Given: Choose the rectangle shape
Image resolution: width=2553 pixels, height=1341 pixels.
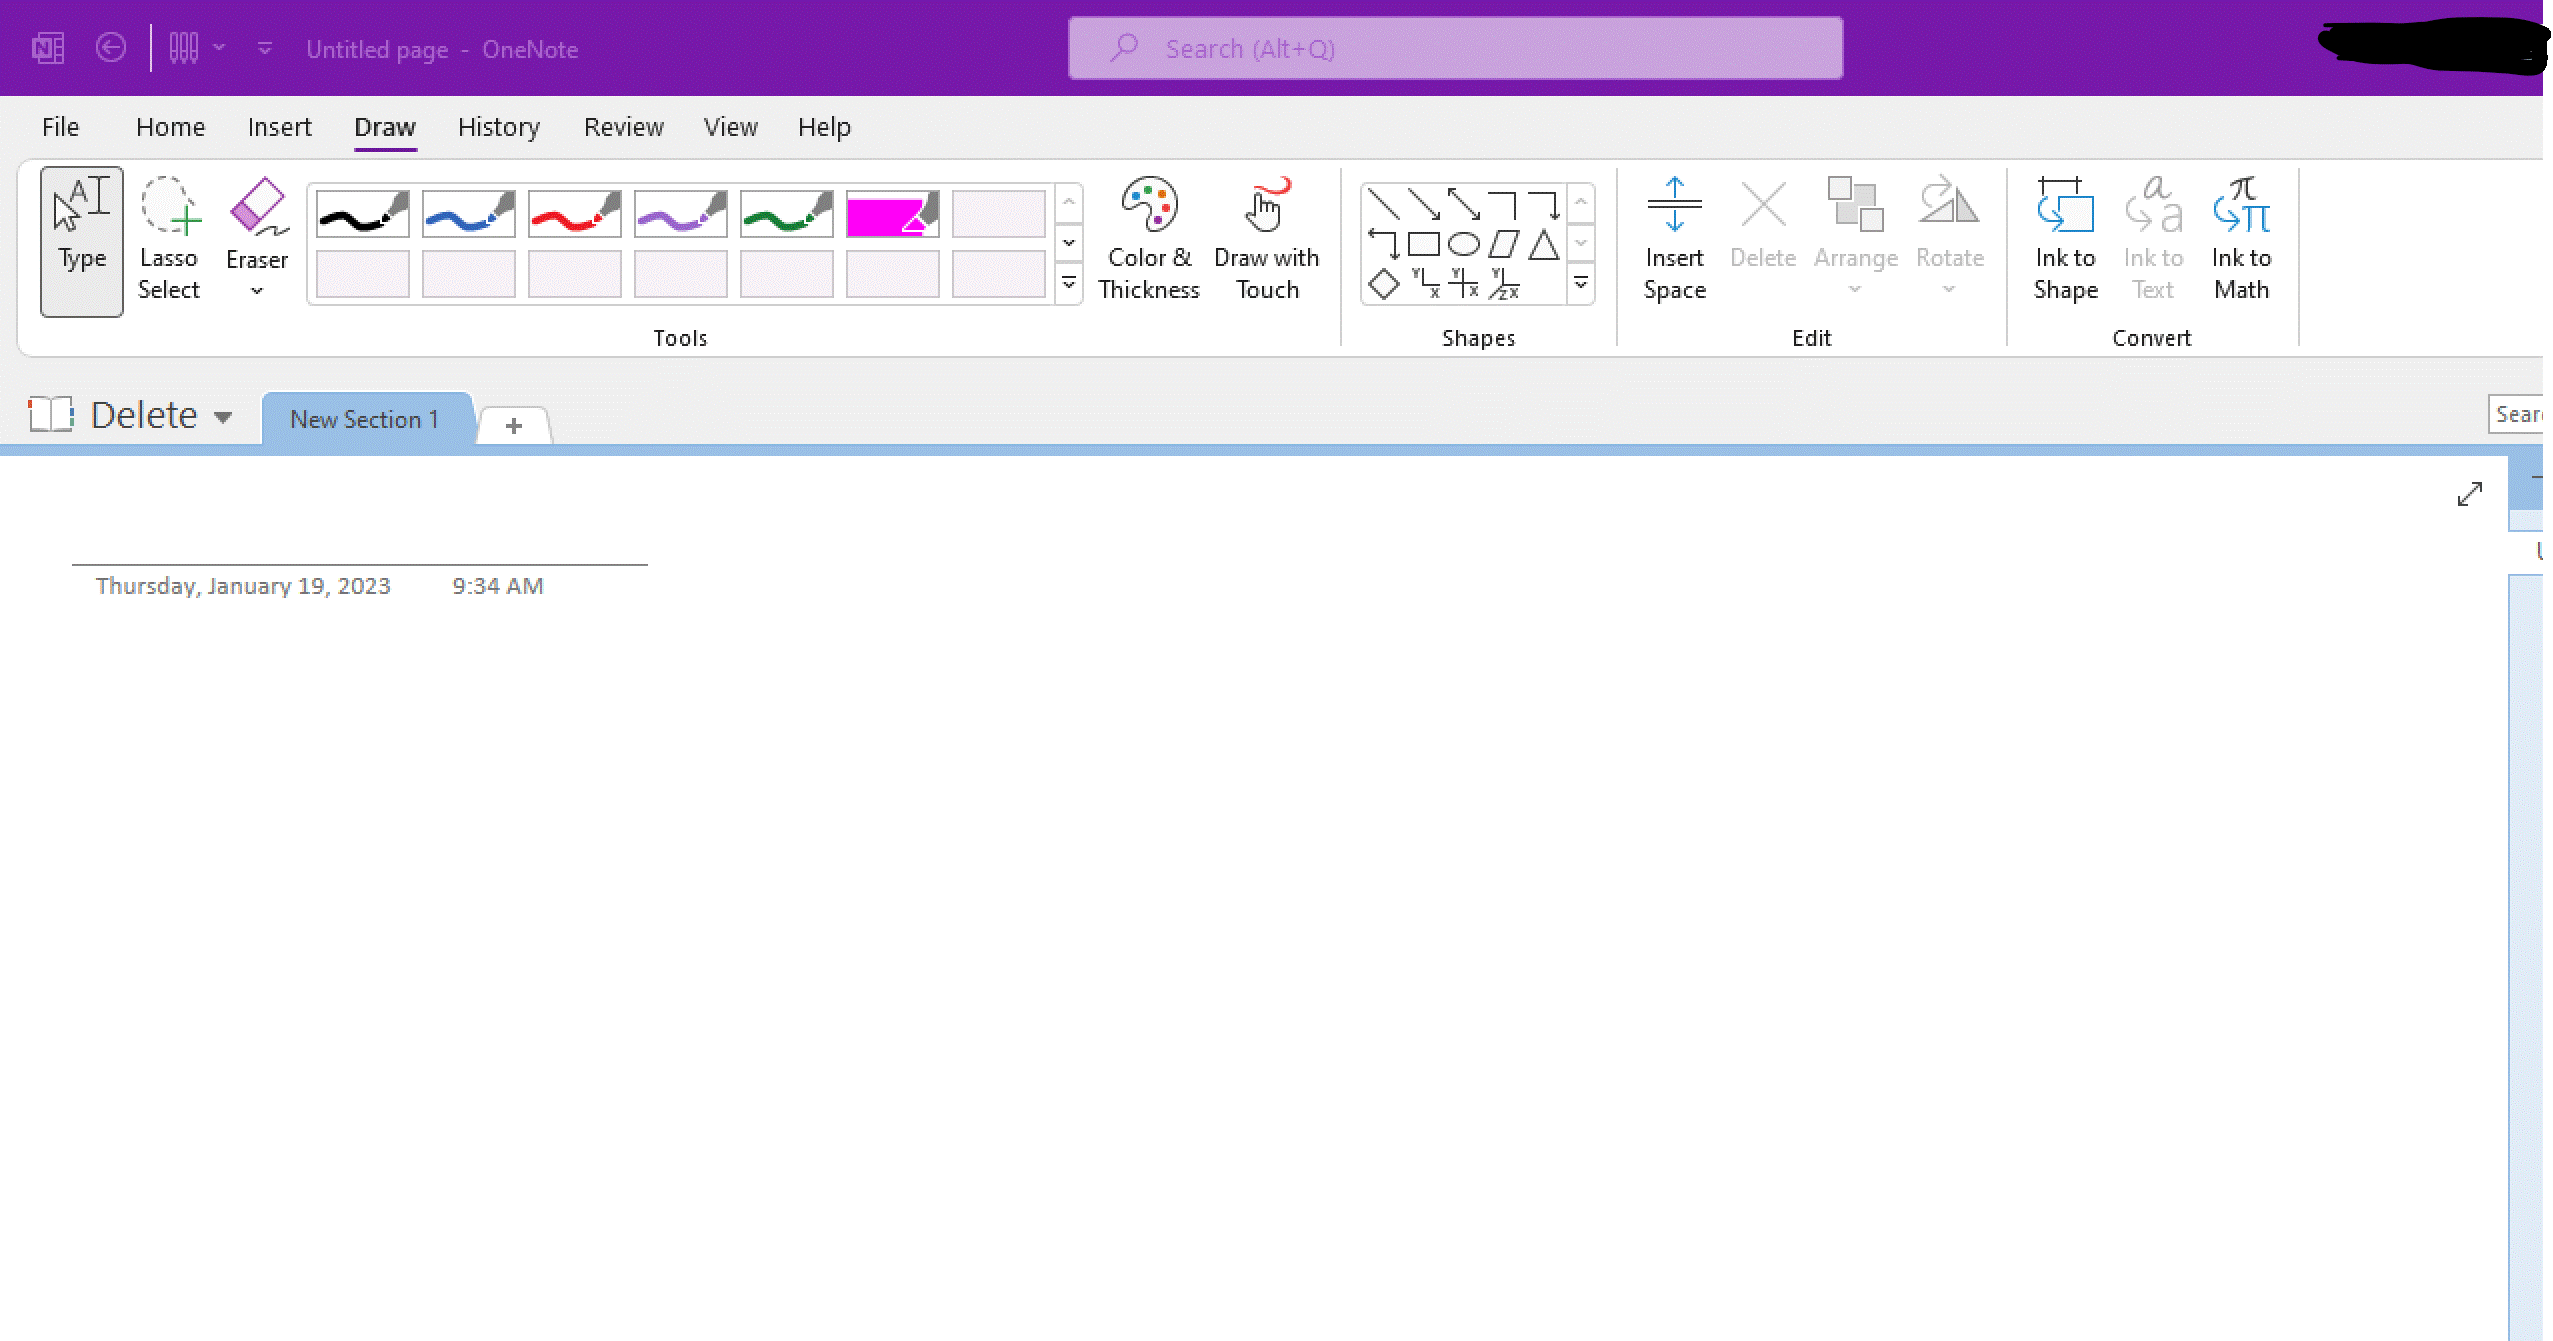Looking at the screenshot, I should pyautogui.click(x=1424, y=244).
